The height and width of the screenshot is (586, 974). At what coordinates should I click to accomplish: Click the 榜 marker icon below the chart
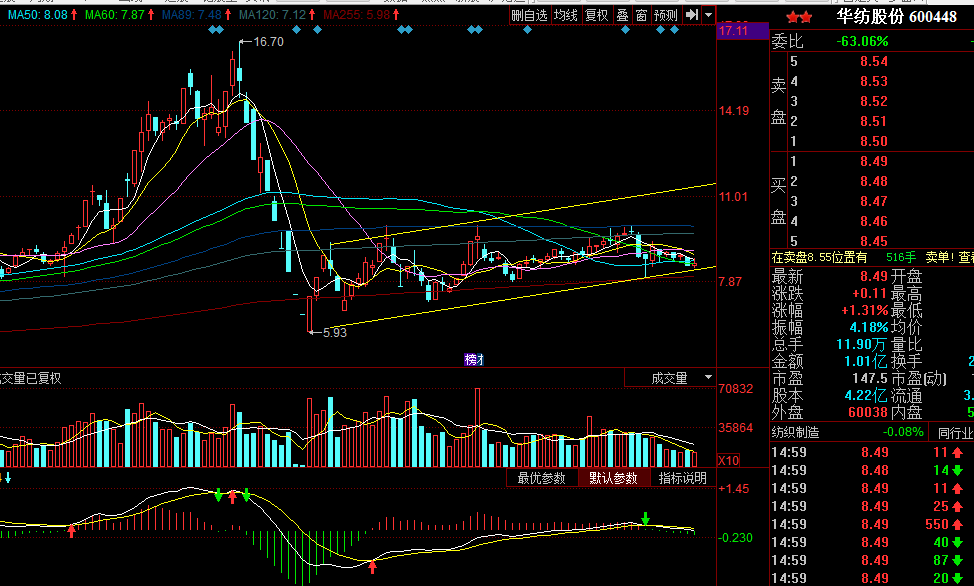(x=473, y=359)
